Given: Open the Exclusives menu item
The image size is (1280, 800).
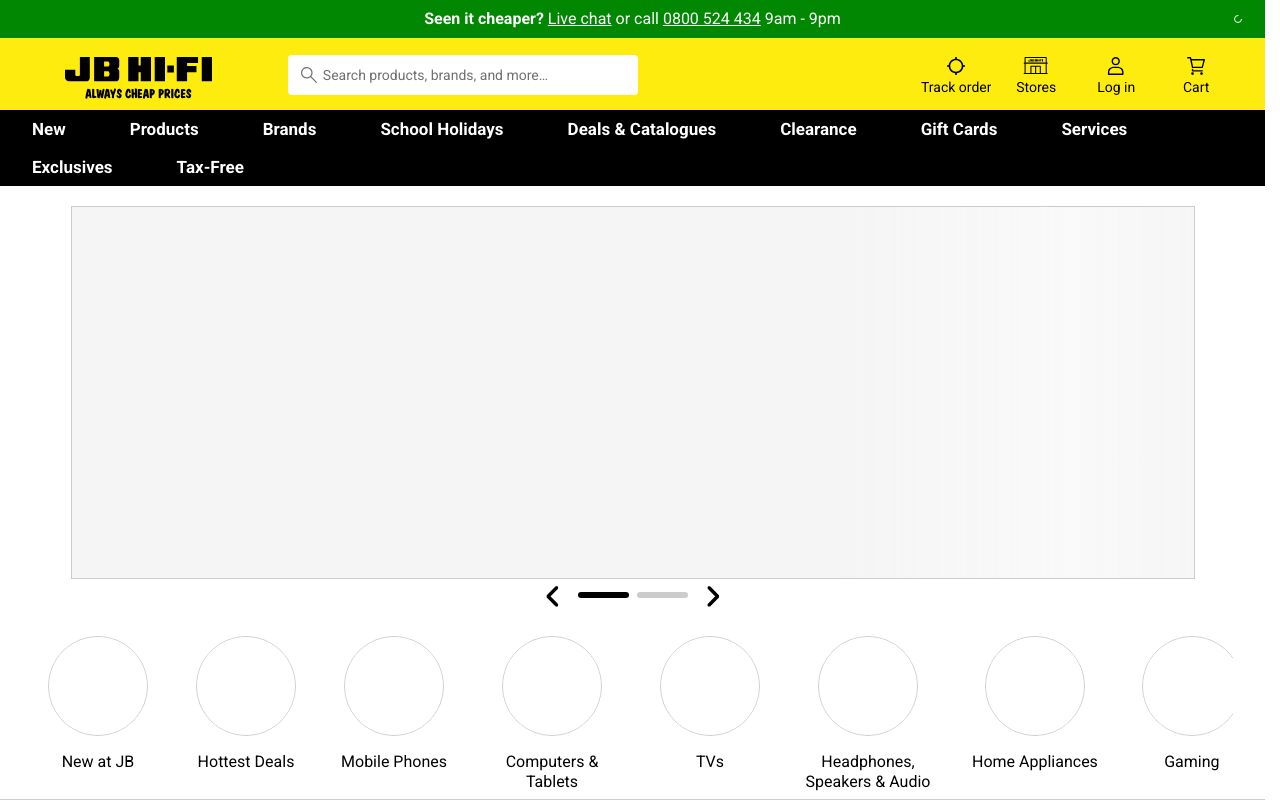Looking at the screenshot, I should pos(72,167).
